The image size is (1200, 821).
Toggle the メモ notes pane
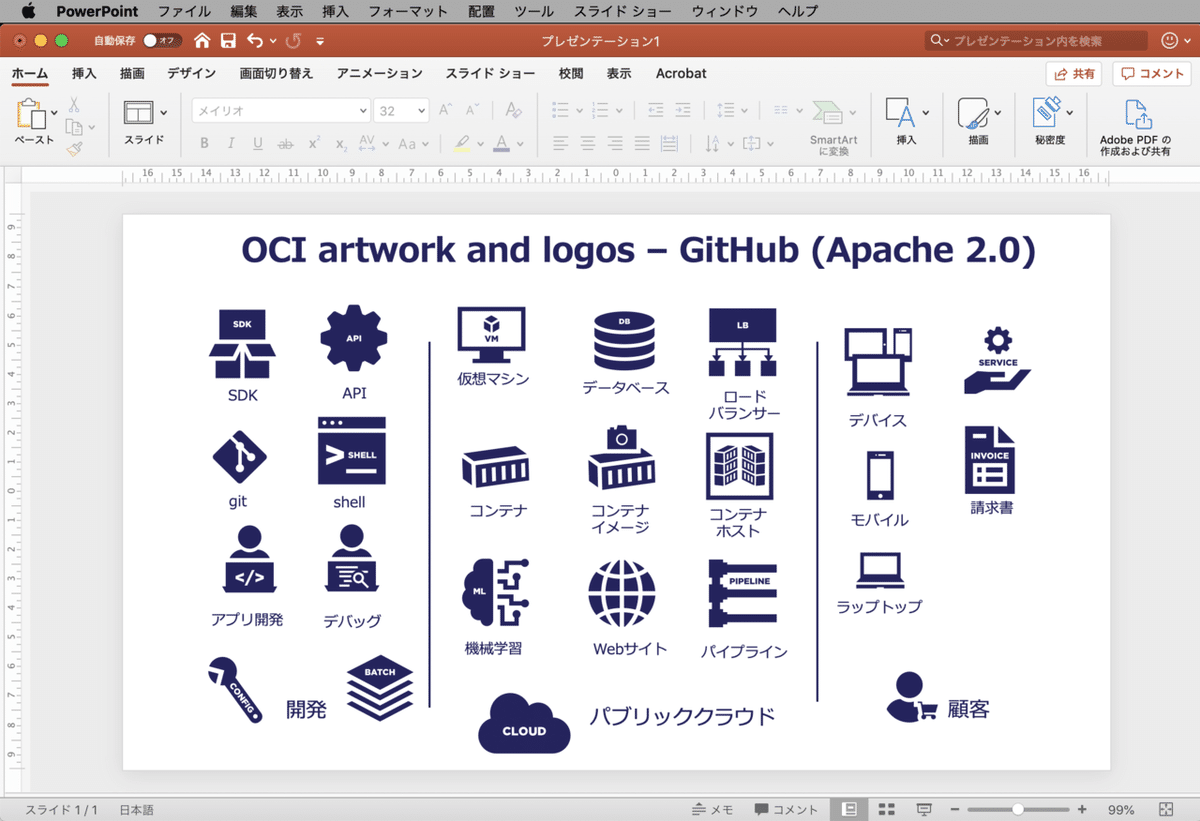(714, 809)
